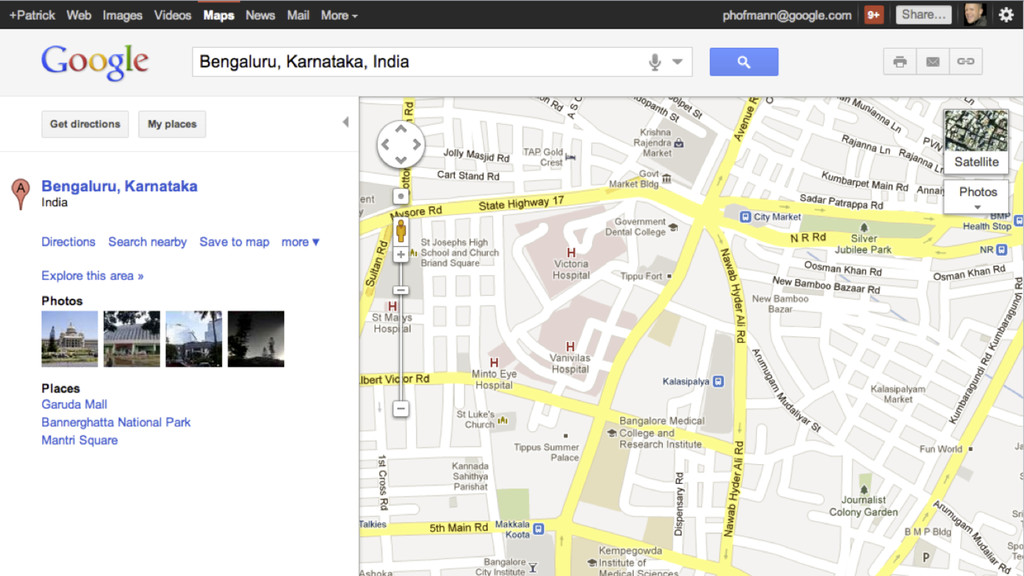Pan the map right with the arrow
Viewport: 1024px width, 576px height.
click(x=416, y=144)
